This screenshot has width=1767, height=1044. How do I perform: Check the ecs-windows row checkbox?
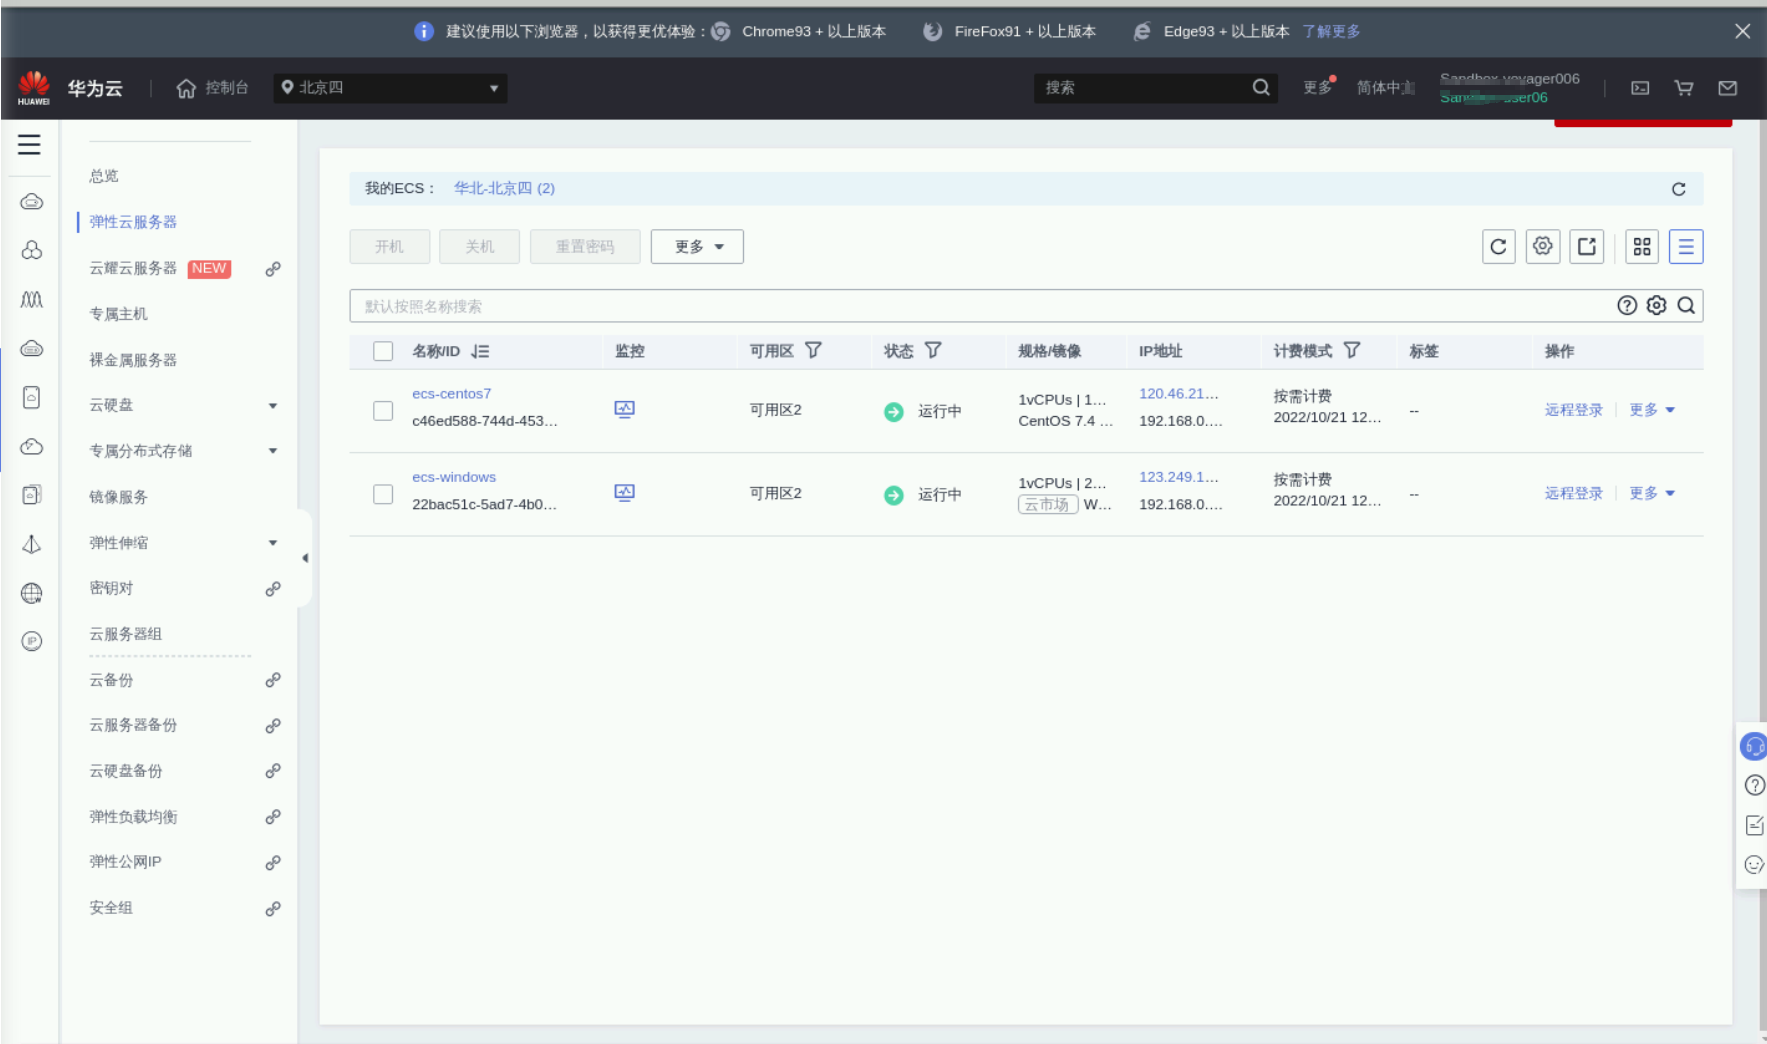click(x=383, y=494)
